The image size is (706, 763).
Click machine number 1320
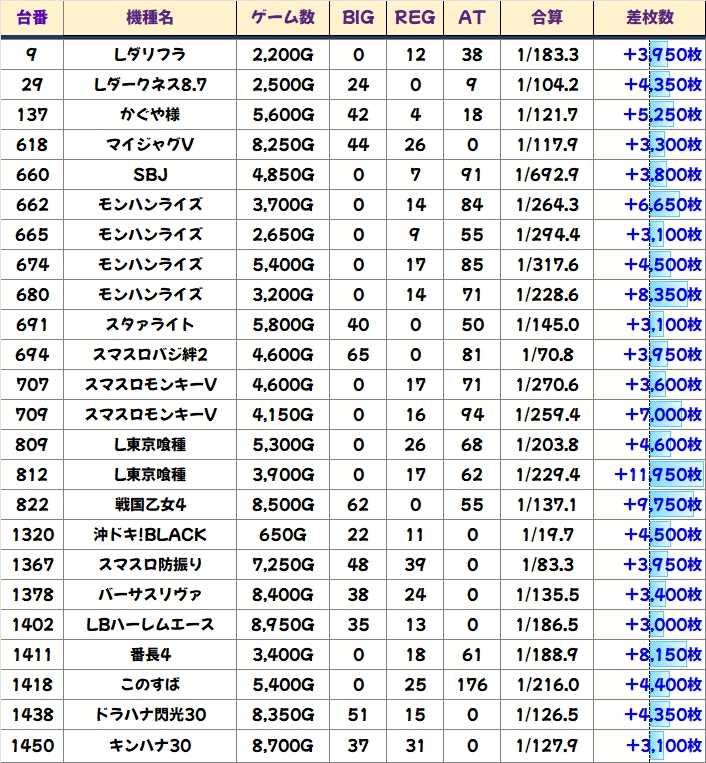pos(32,535)
